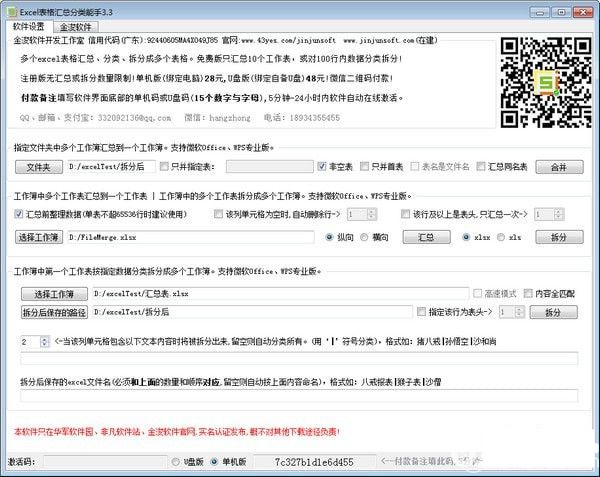Click the column number spinner showing 2
The height and width of the screenshot is (477, 600).
point(35,342)
